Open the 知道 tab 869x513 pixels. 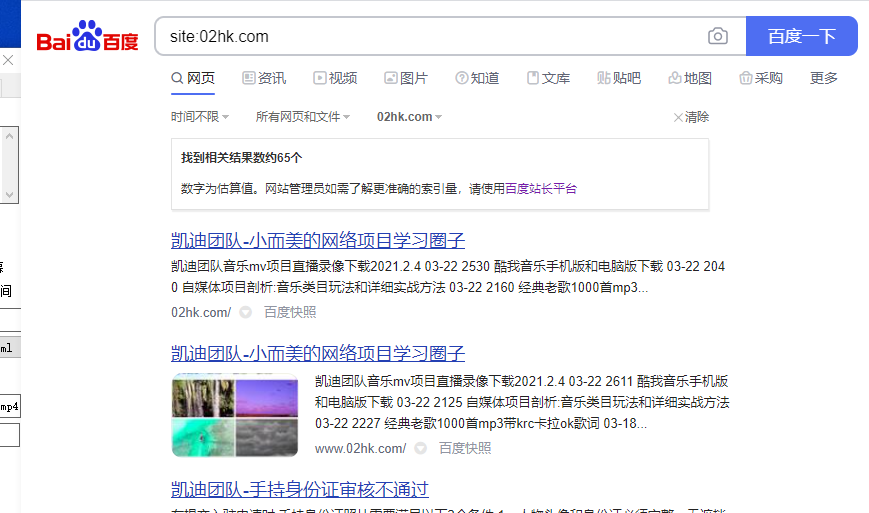click(x=477, y=78)
